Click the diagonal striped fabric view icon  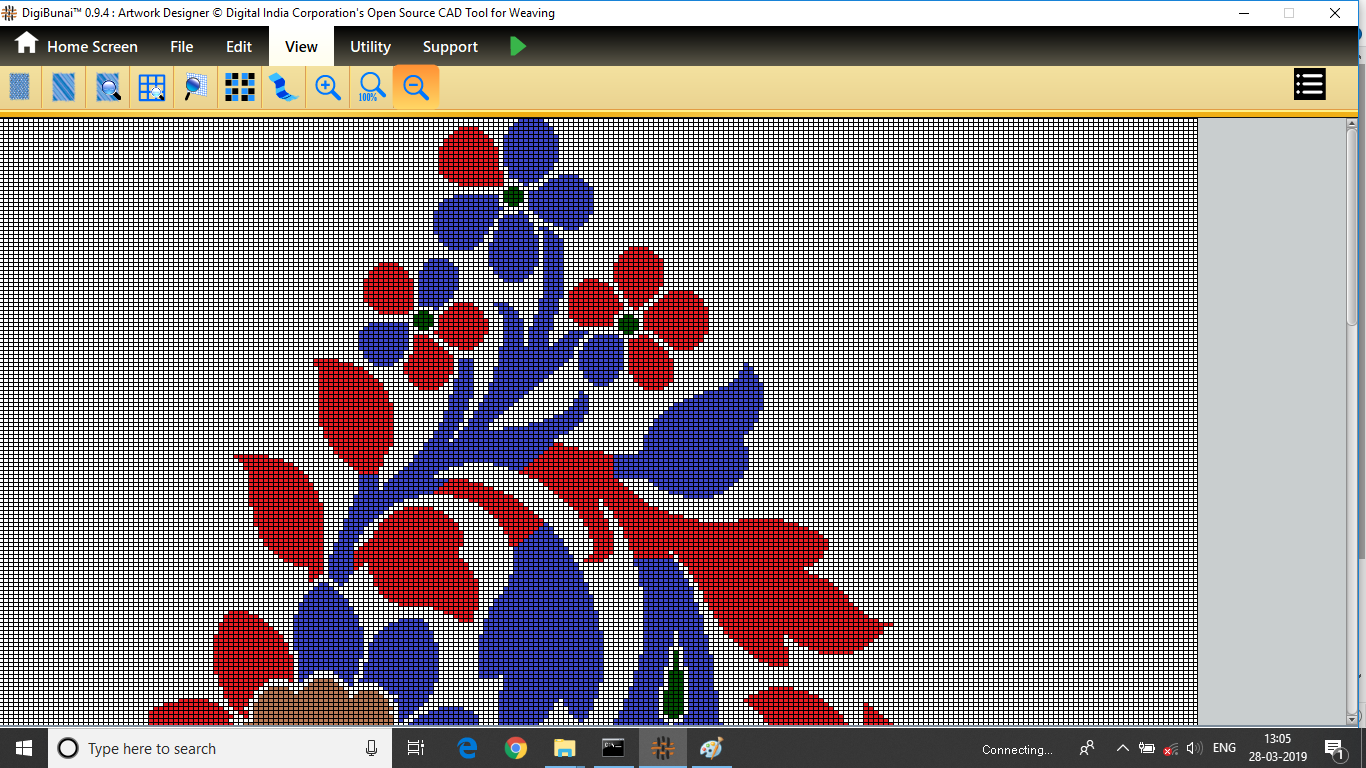tap(64, 87)
